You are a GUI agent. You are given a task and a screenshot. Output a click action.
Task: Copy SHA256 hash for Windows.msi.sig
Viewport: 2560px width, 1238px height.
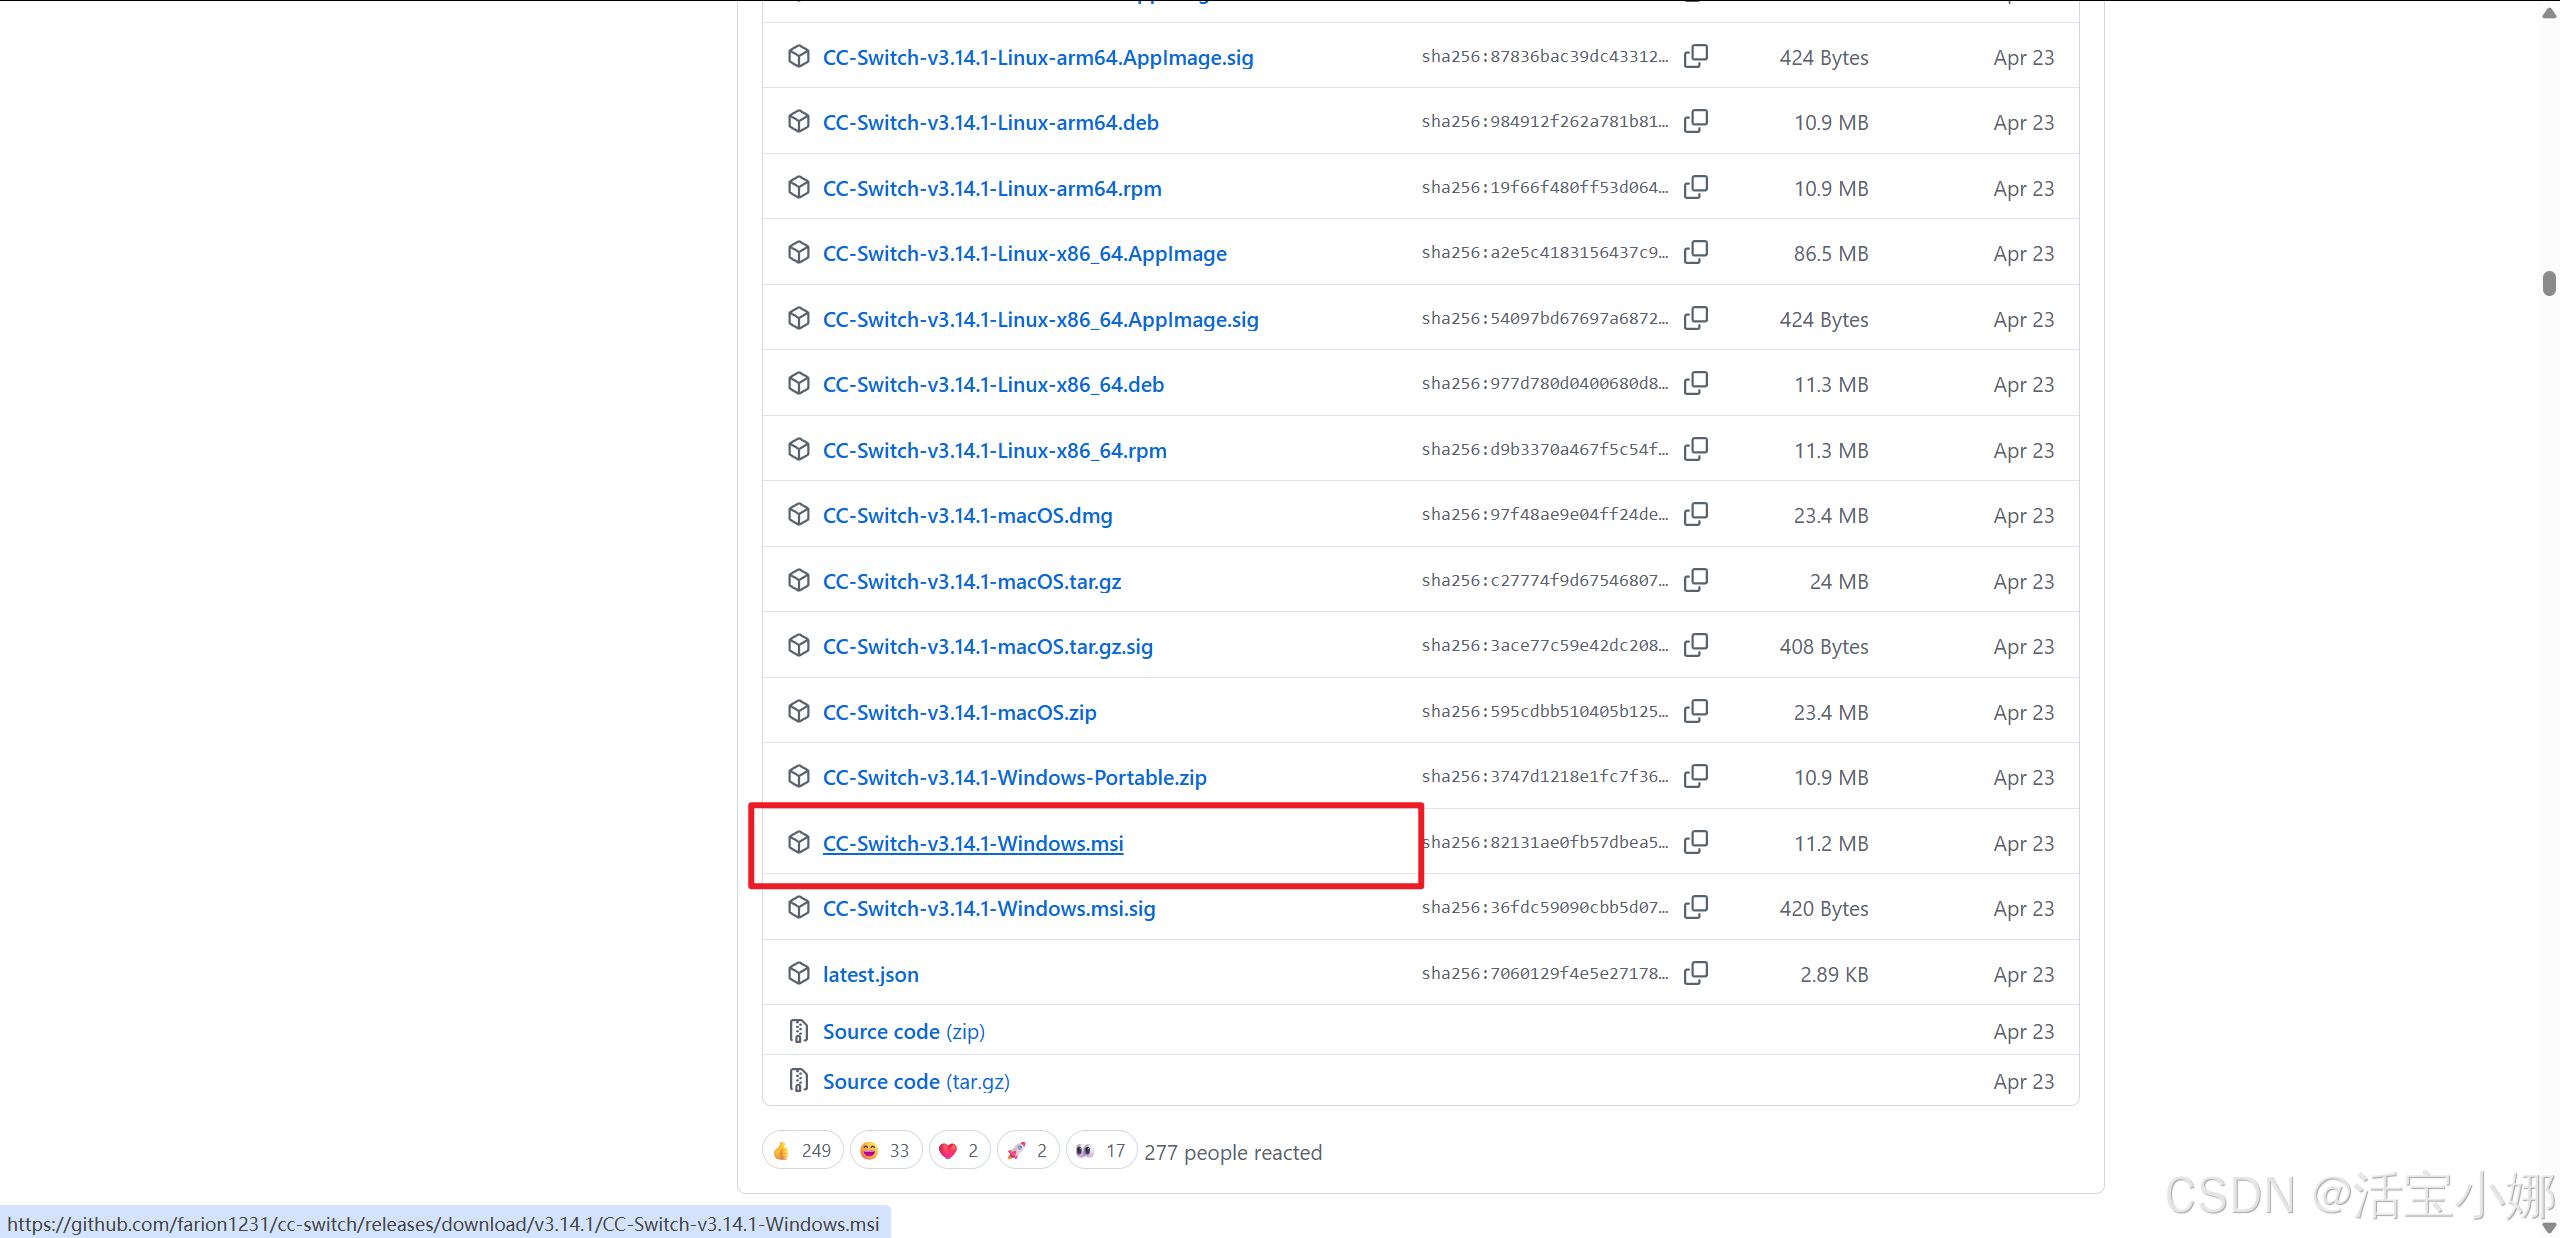pos(1696,907)
